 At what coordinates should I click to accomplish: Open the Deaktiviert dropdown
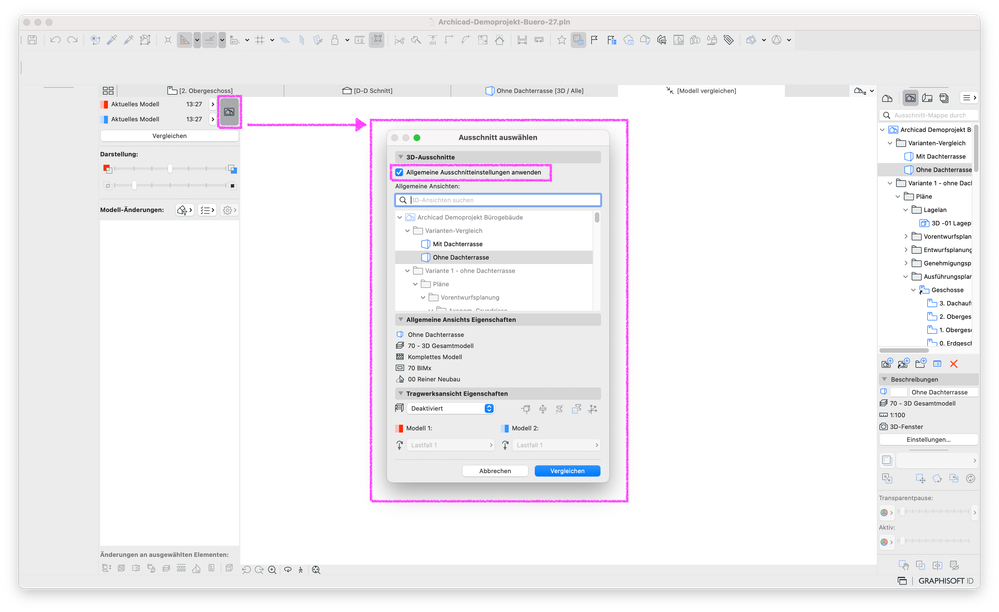450,409
